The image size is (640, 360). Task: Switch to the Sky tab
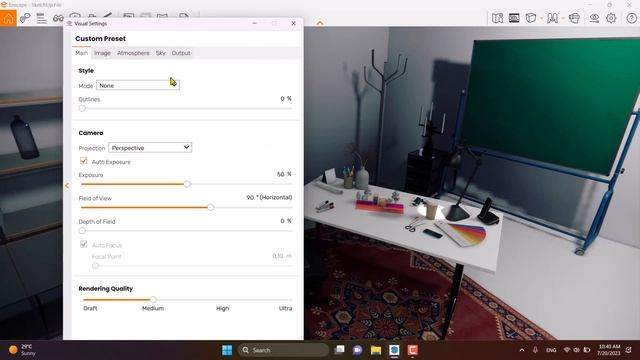(x=160, y=53)
